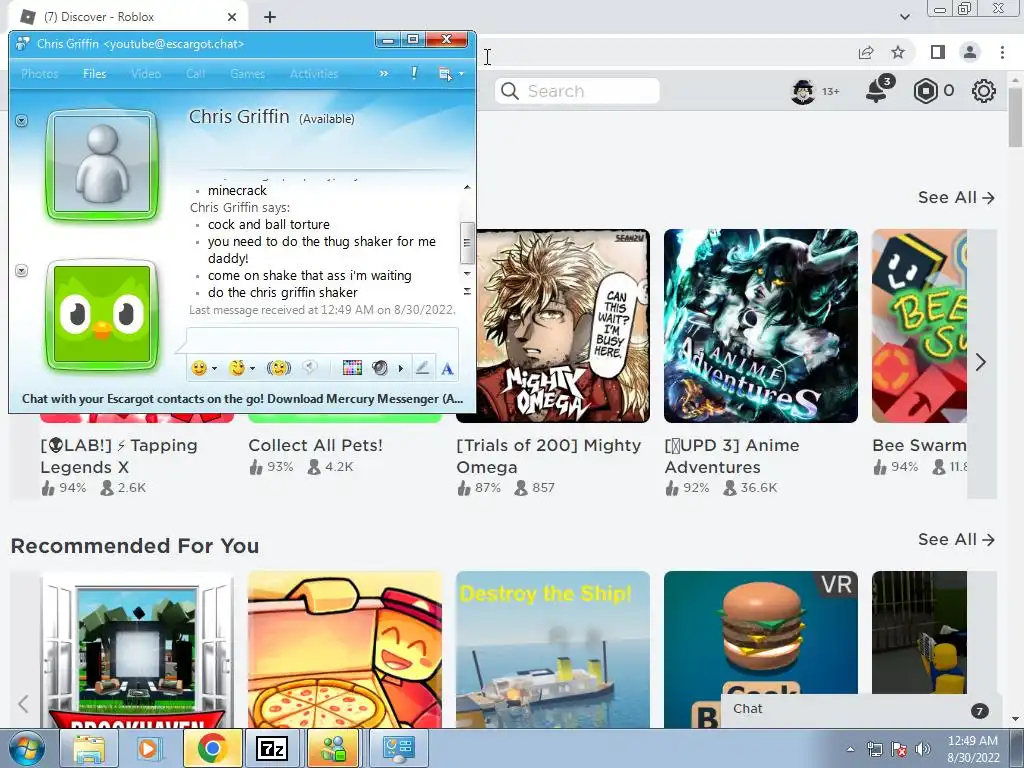Open the VR burger game thumbnail
The width and height of the screenshot is (1024, 768).
(761, 632)
